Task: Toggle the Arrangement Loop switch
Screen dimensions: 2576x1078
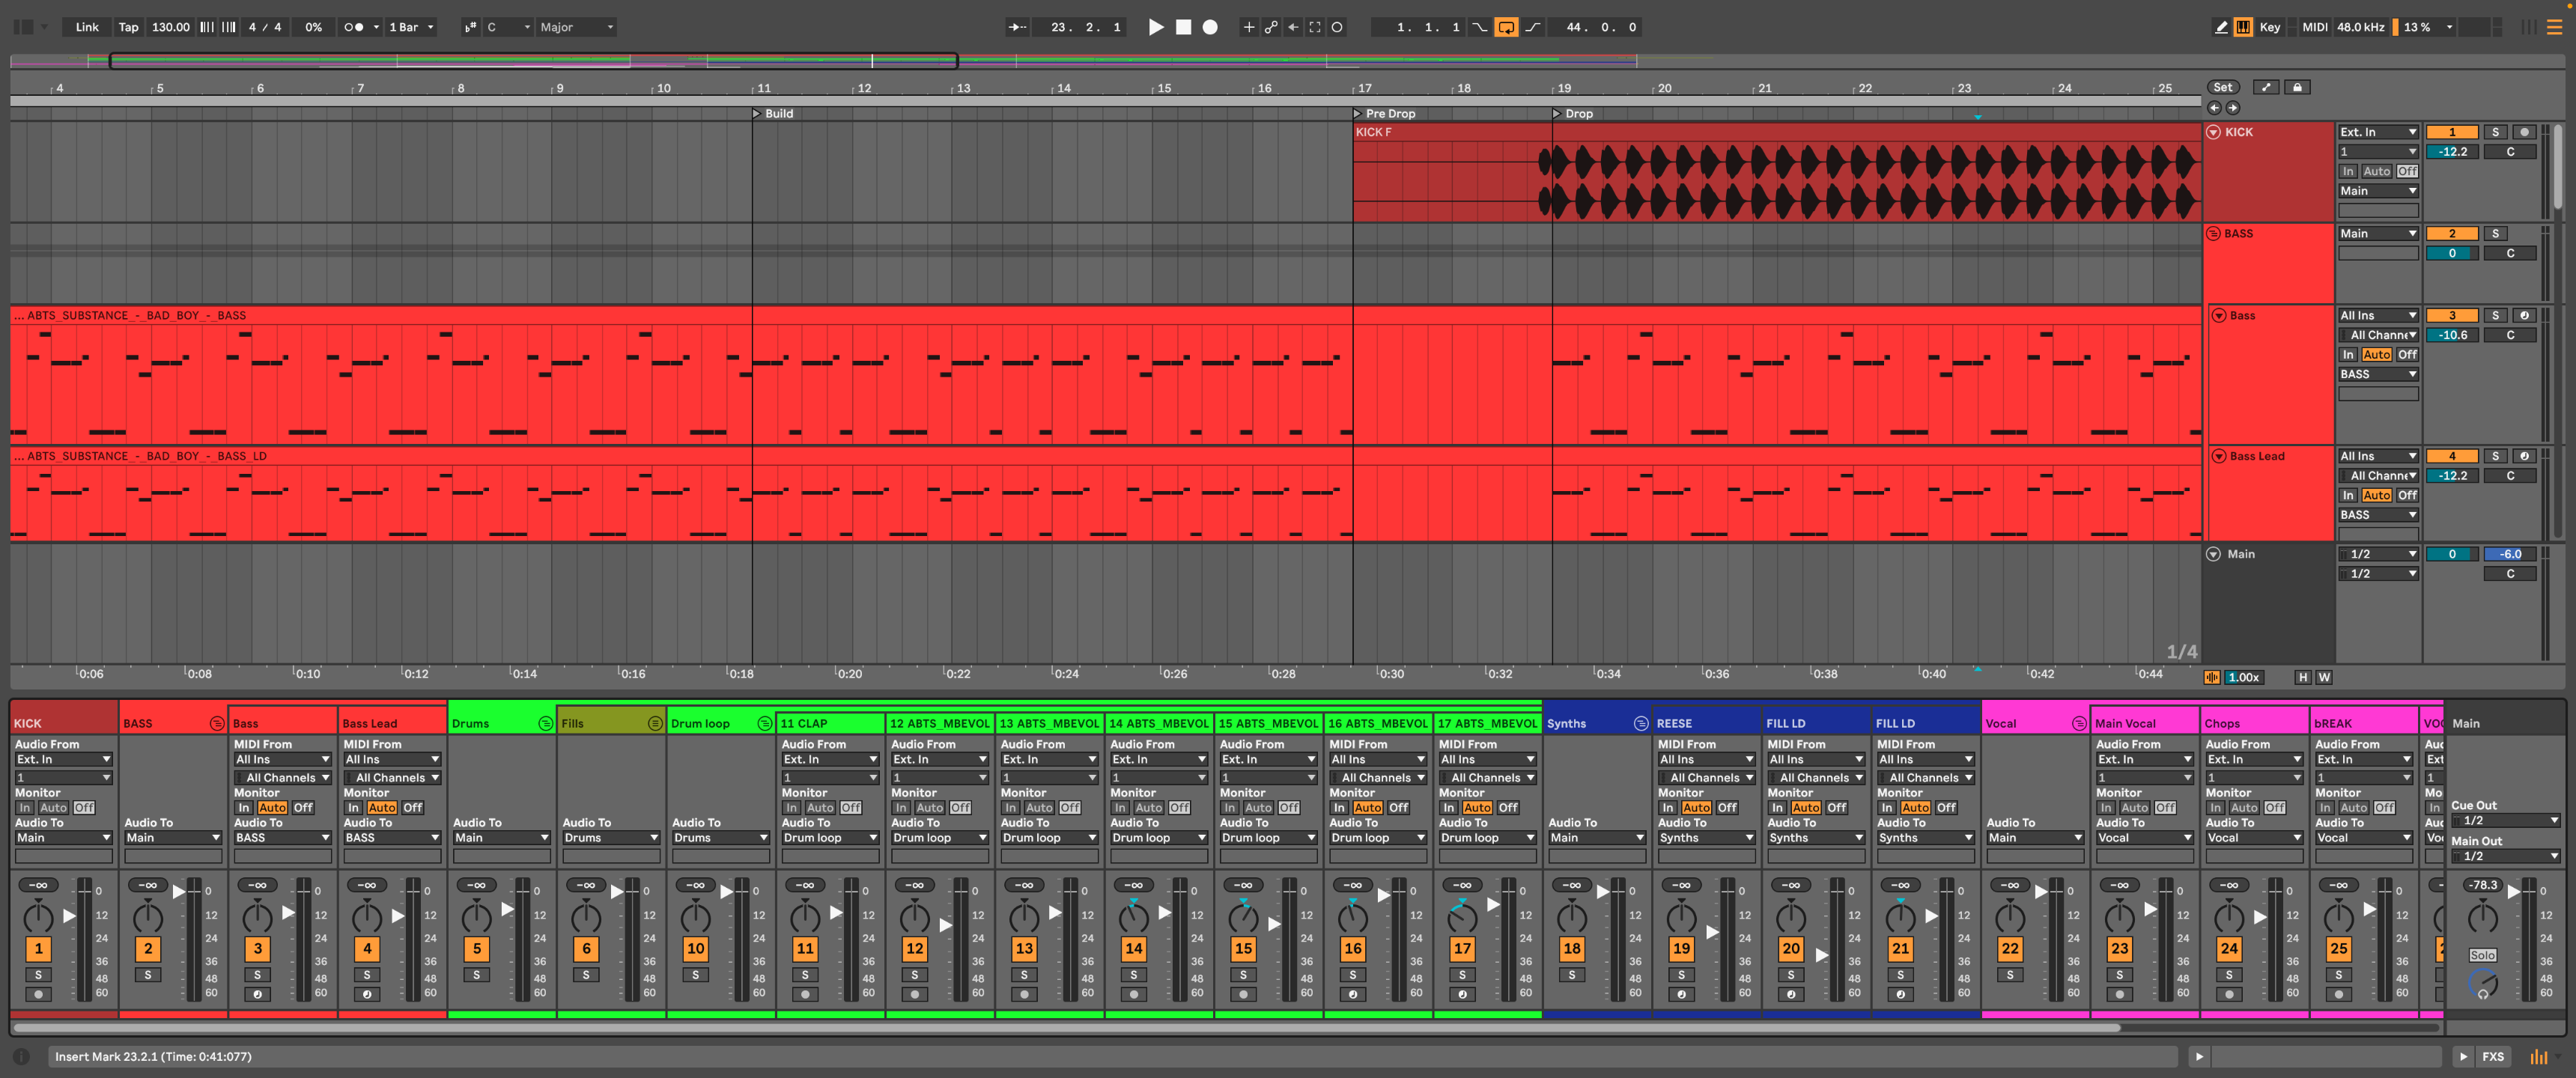Action: click(1505, 27)
